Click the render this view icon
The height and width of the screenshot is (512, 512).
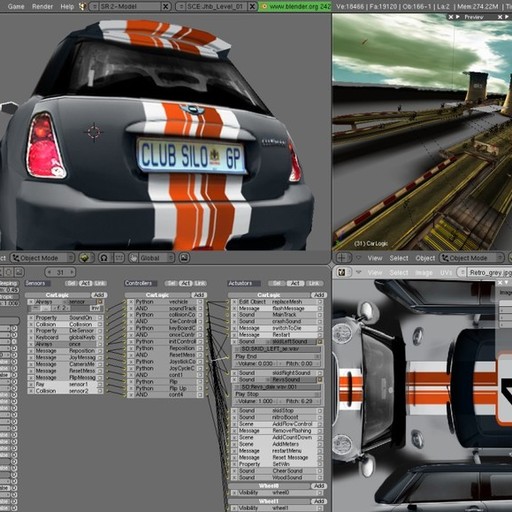[184, 258]
